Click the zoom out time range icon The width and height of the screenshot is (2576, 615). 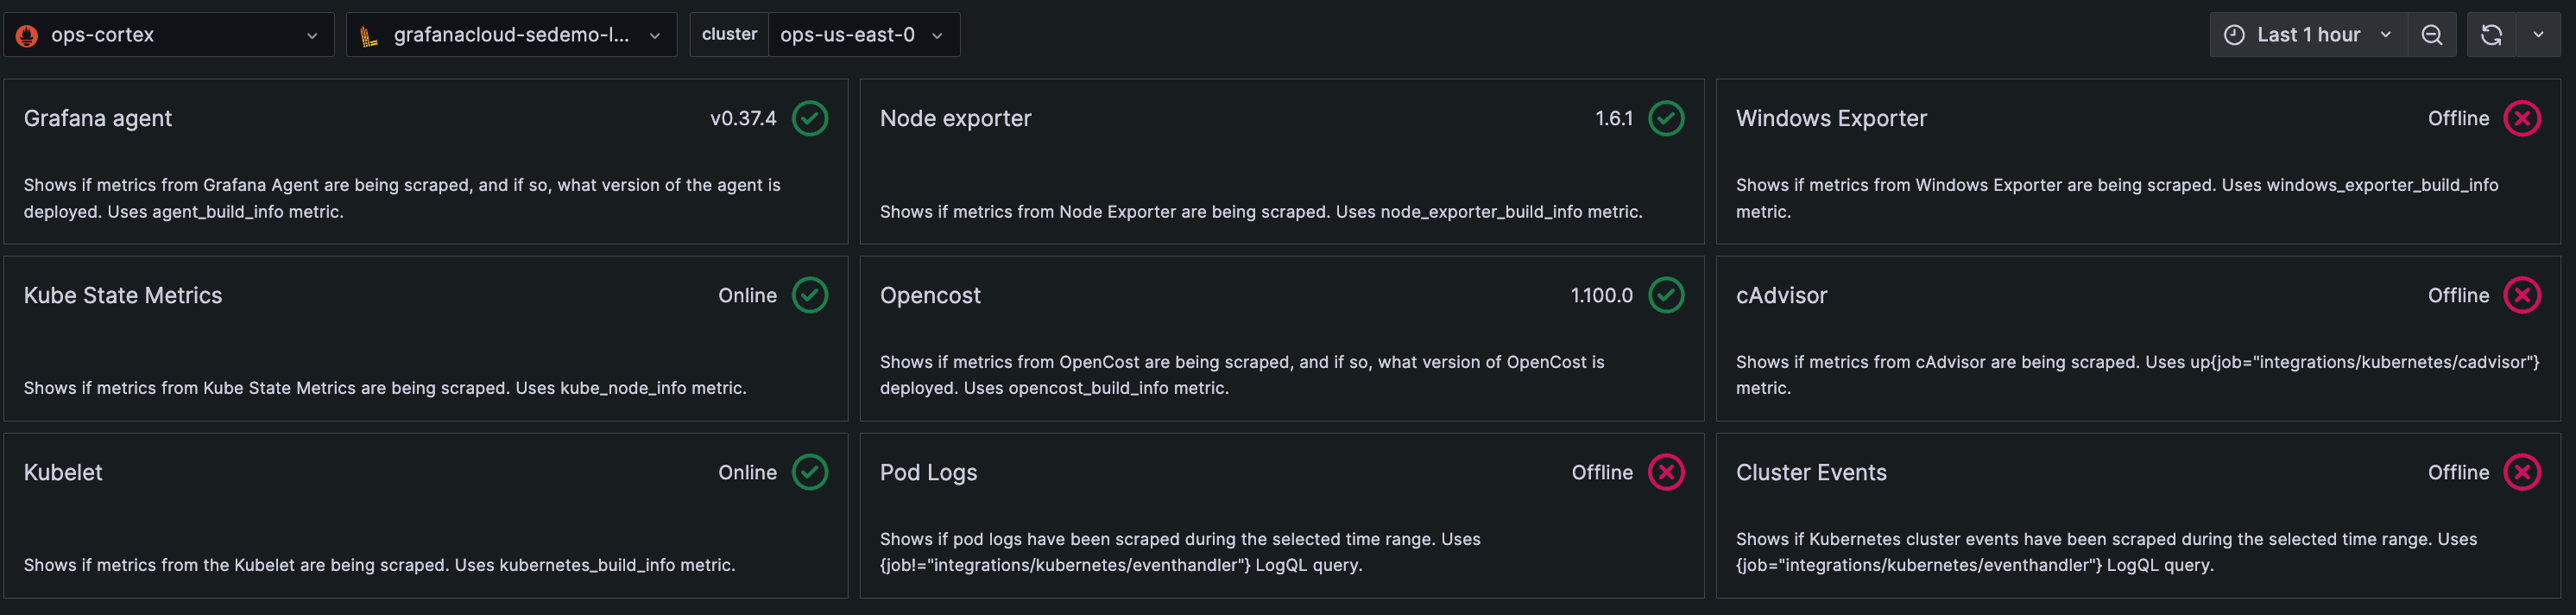coord(2431,35)
